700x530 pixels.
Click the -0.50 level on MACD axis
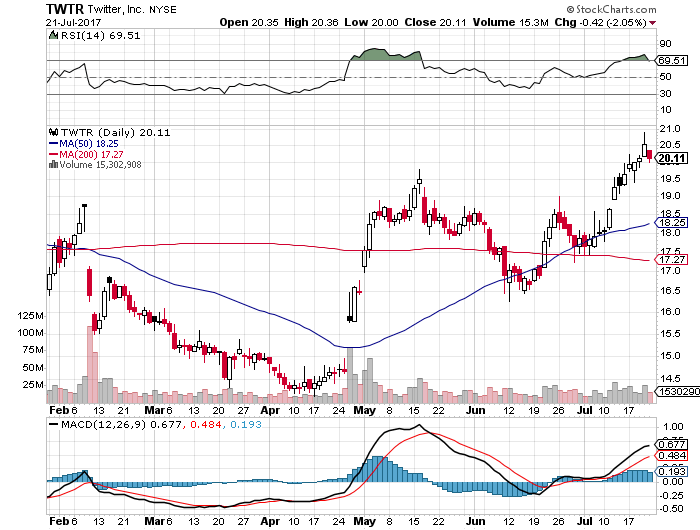click(x=671, y=509)
